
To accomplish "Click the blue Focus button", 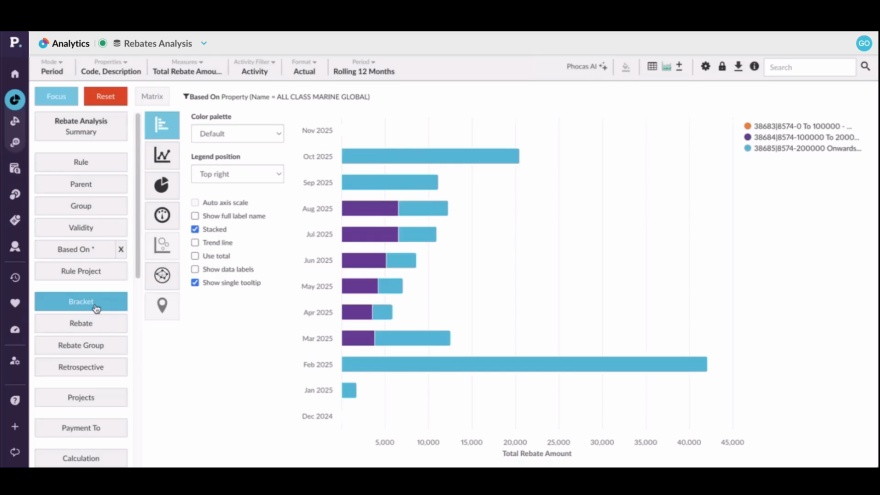I will tap(56, 96).
